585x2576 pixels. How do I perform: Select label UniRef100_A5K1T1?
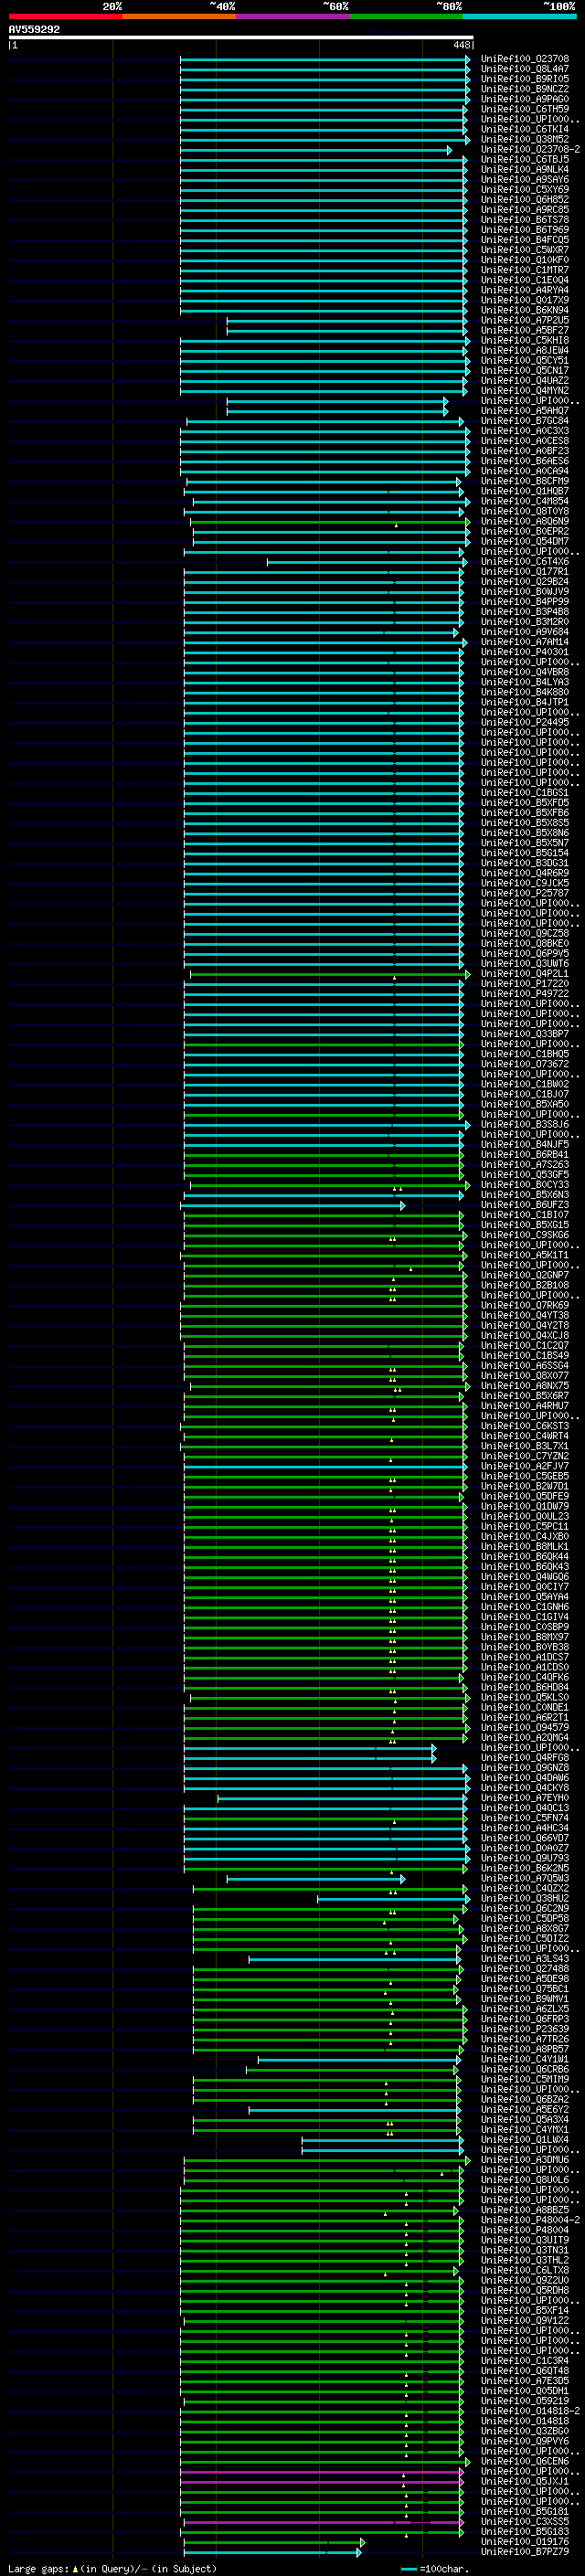(x=525, y=1255)
